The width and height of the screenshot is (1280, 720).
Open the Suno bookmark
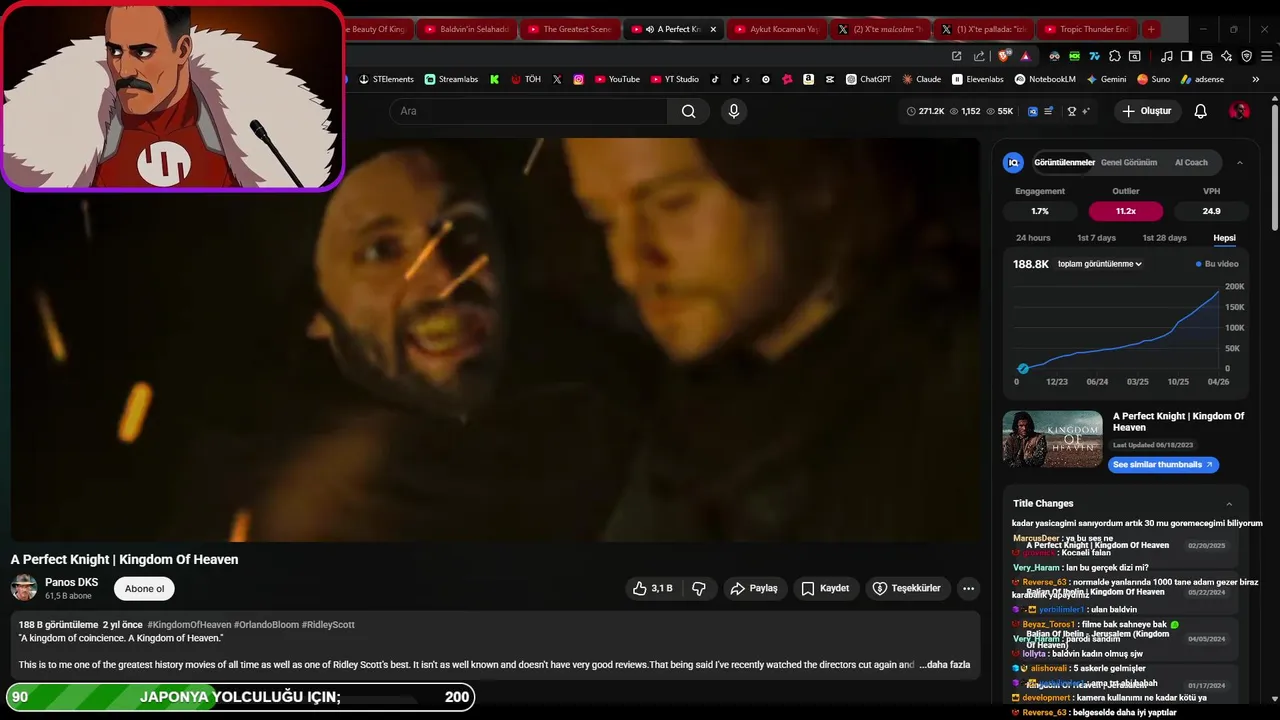click(1153, 79)
